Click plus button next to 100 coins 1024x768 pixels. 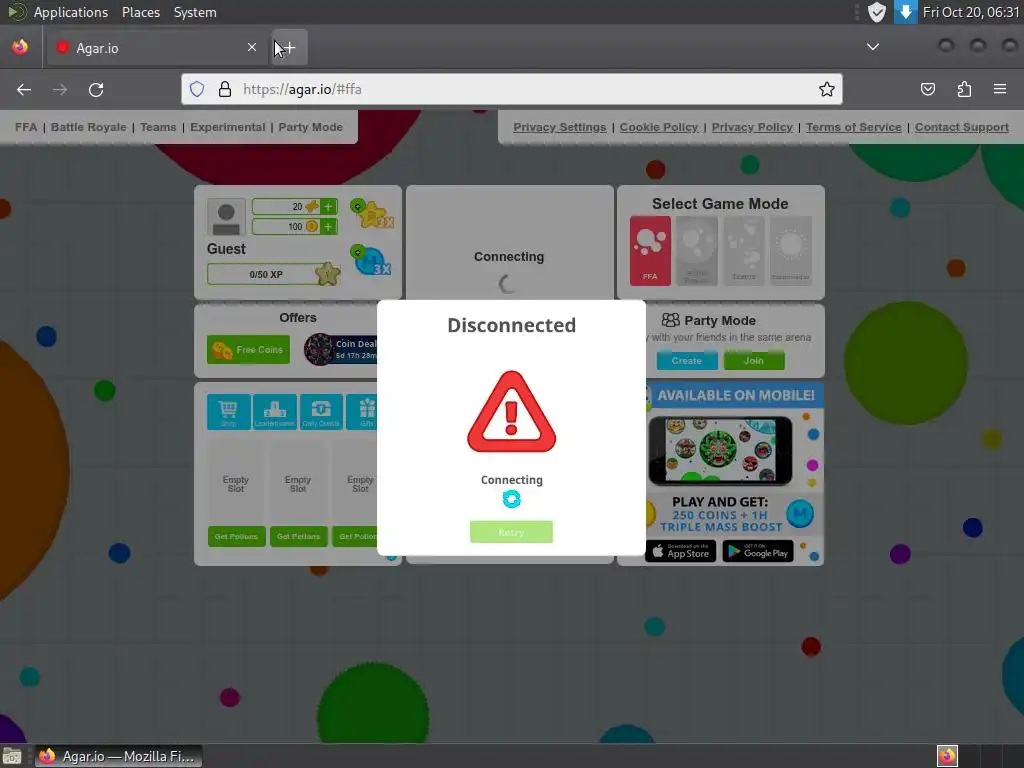[328, 227]
